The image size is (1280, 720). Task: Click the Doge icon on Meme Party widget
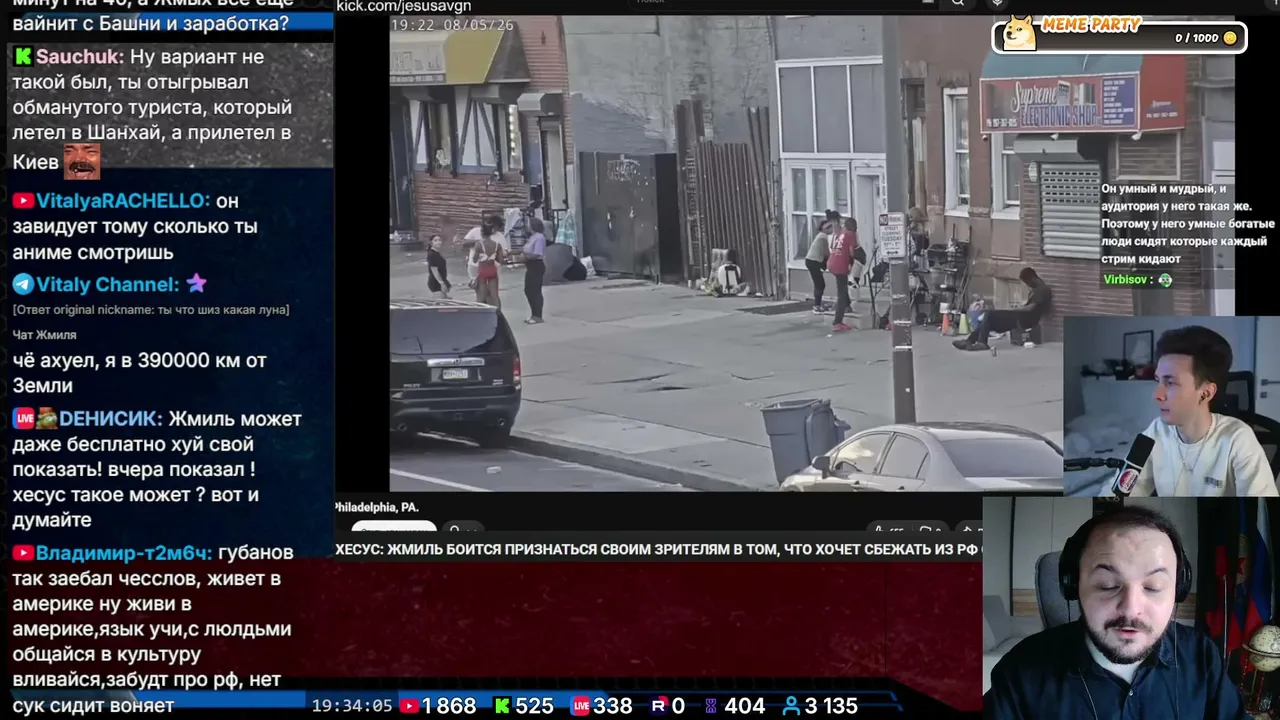[1019, 32]
